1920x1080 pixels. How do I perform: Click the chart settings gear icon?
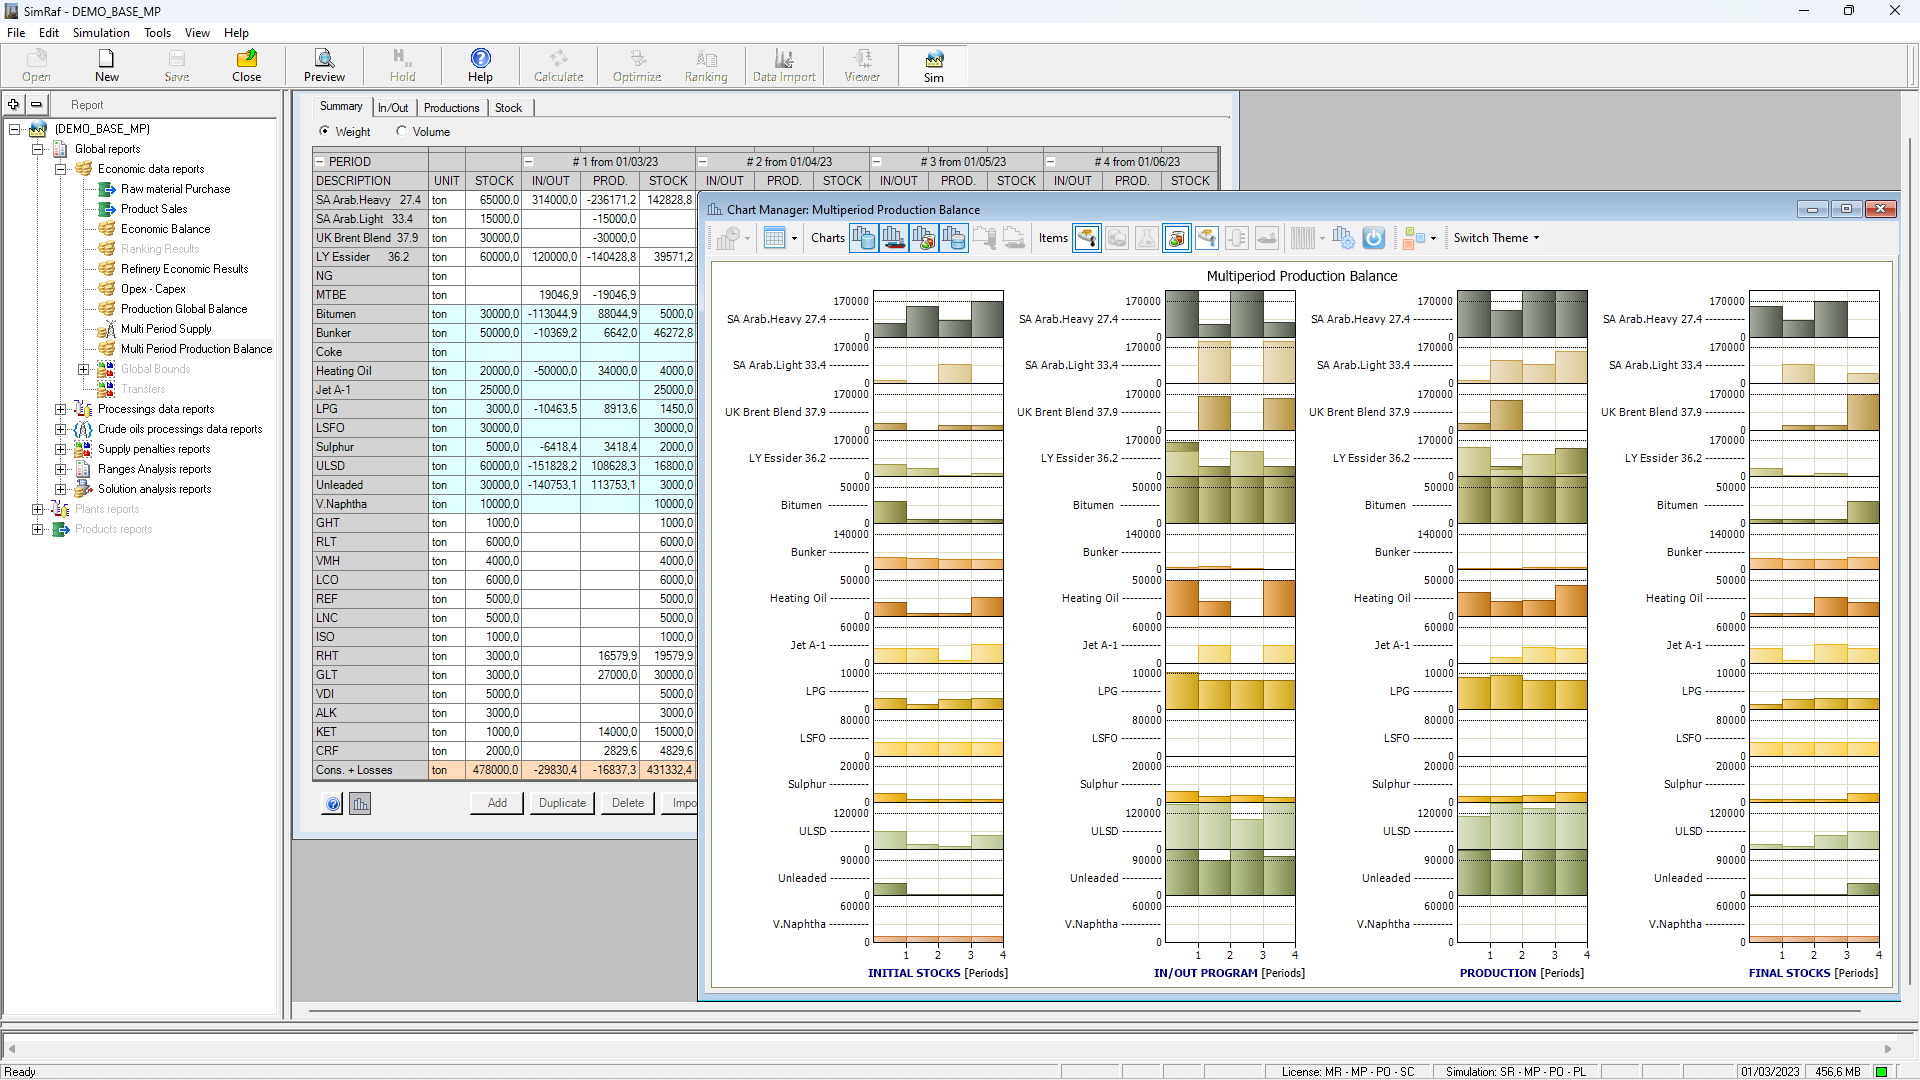tap(1343, 238)
